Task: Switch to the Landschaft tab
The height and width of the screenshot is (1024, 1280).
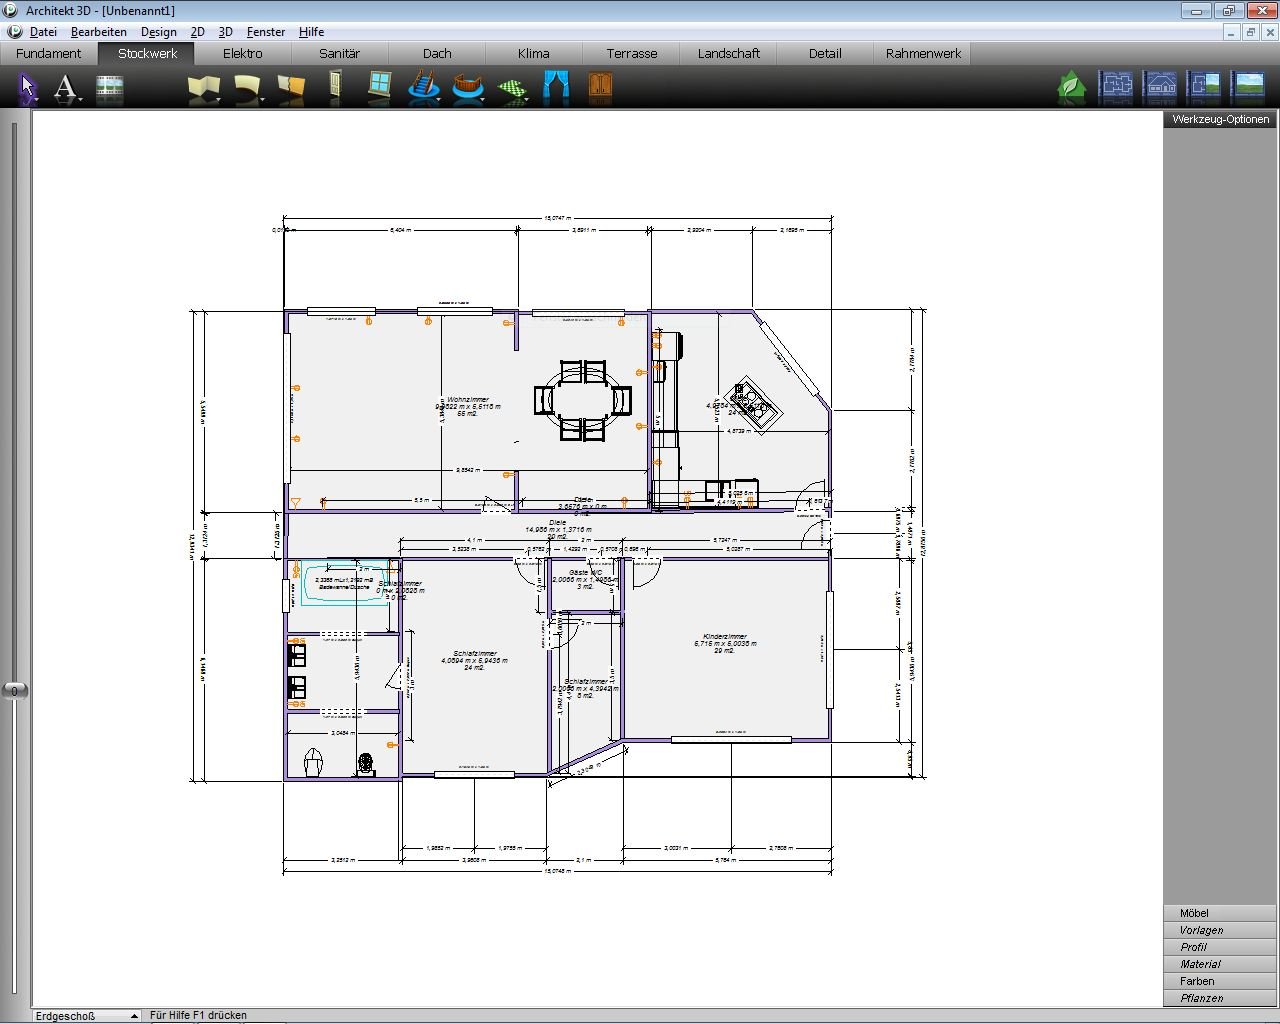Action: (728, 54)
